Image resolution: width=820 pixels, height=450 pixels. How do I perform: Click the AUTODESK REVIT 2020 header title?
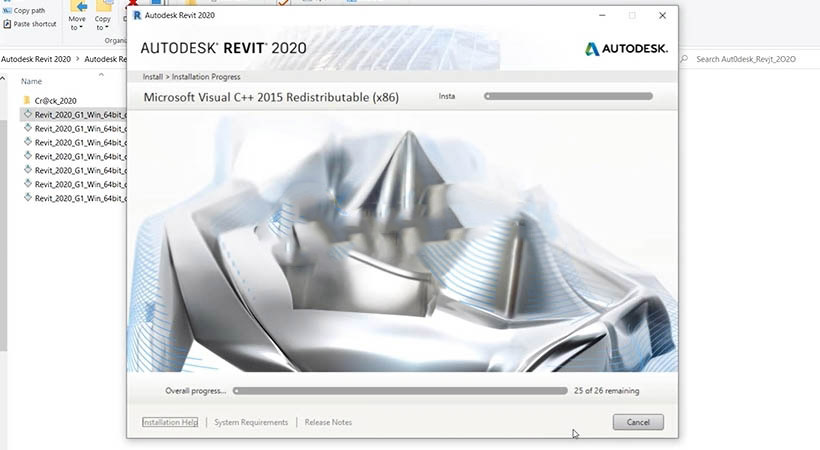(223, 48)
